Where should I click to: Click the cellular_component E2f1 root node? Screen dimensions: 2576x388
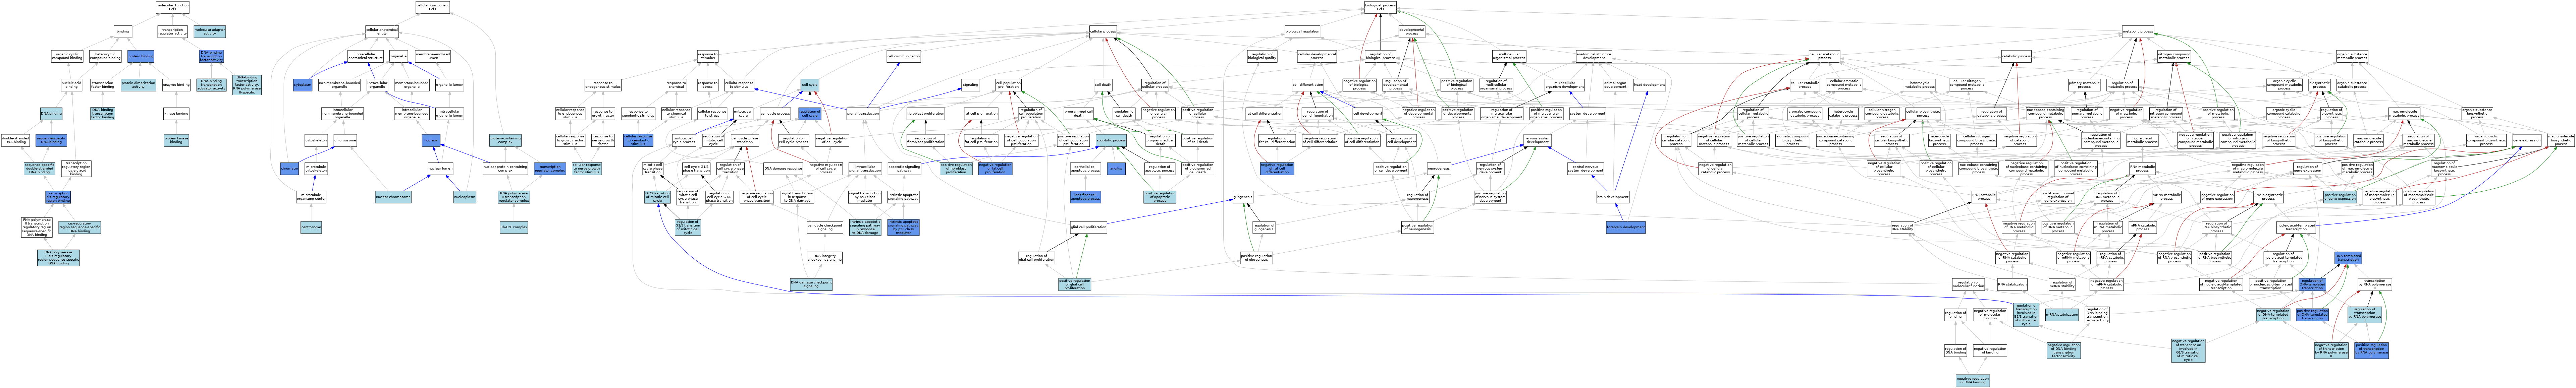432,7
